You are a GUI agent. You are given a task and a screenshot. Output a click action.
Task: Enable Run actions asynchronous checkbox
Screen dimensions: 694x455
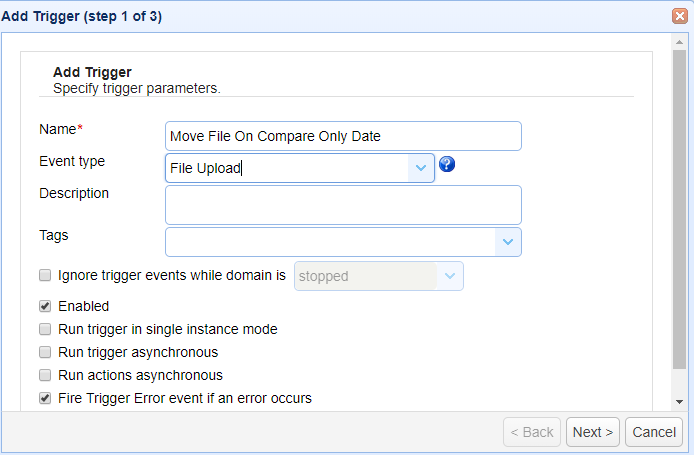tap(45, 375)
